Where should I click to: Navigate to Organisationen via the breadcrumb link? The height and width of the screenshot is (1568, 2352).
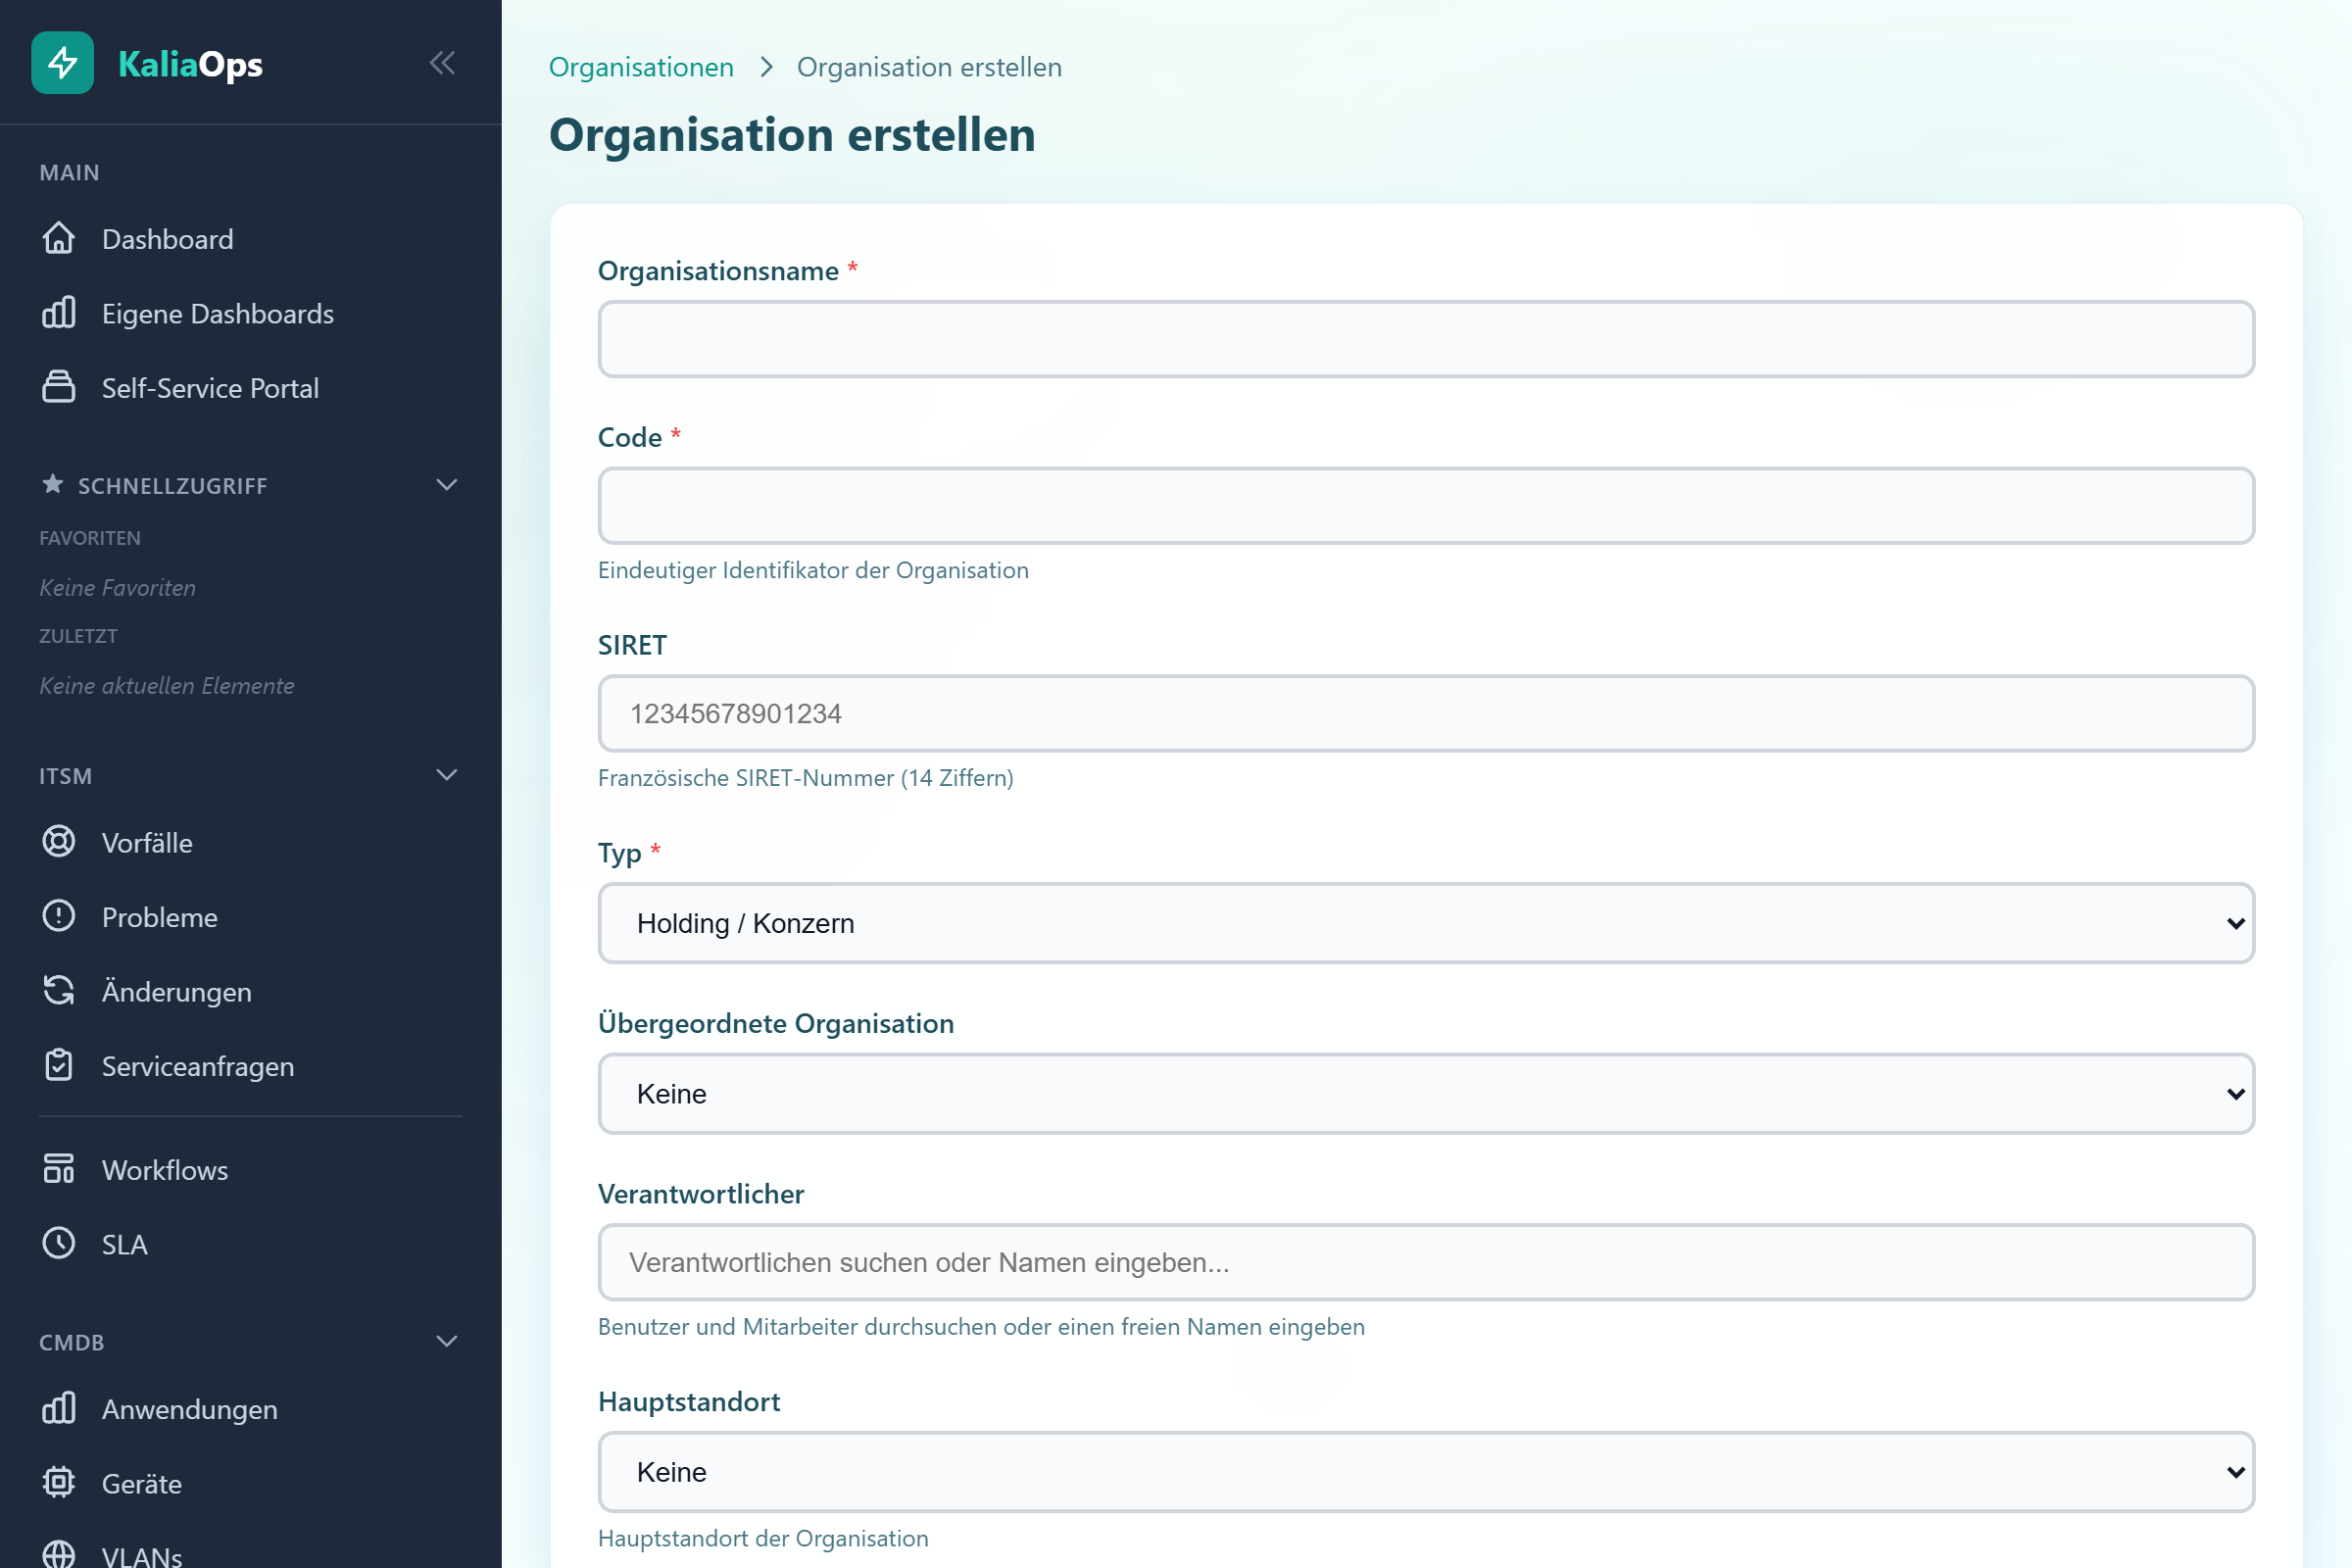[x=641, y=66]
